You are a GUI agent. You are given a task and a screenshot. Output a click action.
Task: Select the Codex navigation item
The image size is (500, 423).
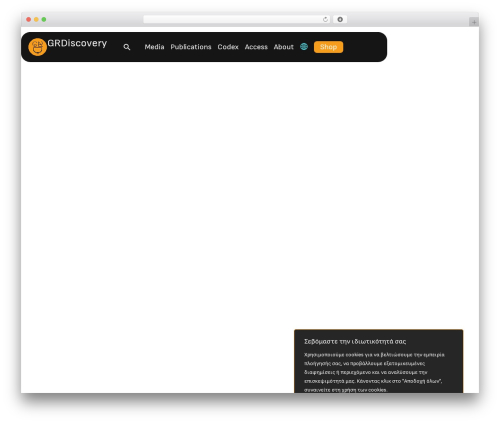pyautogui.click(x=228, y=47)
